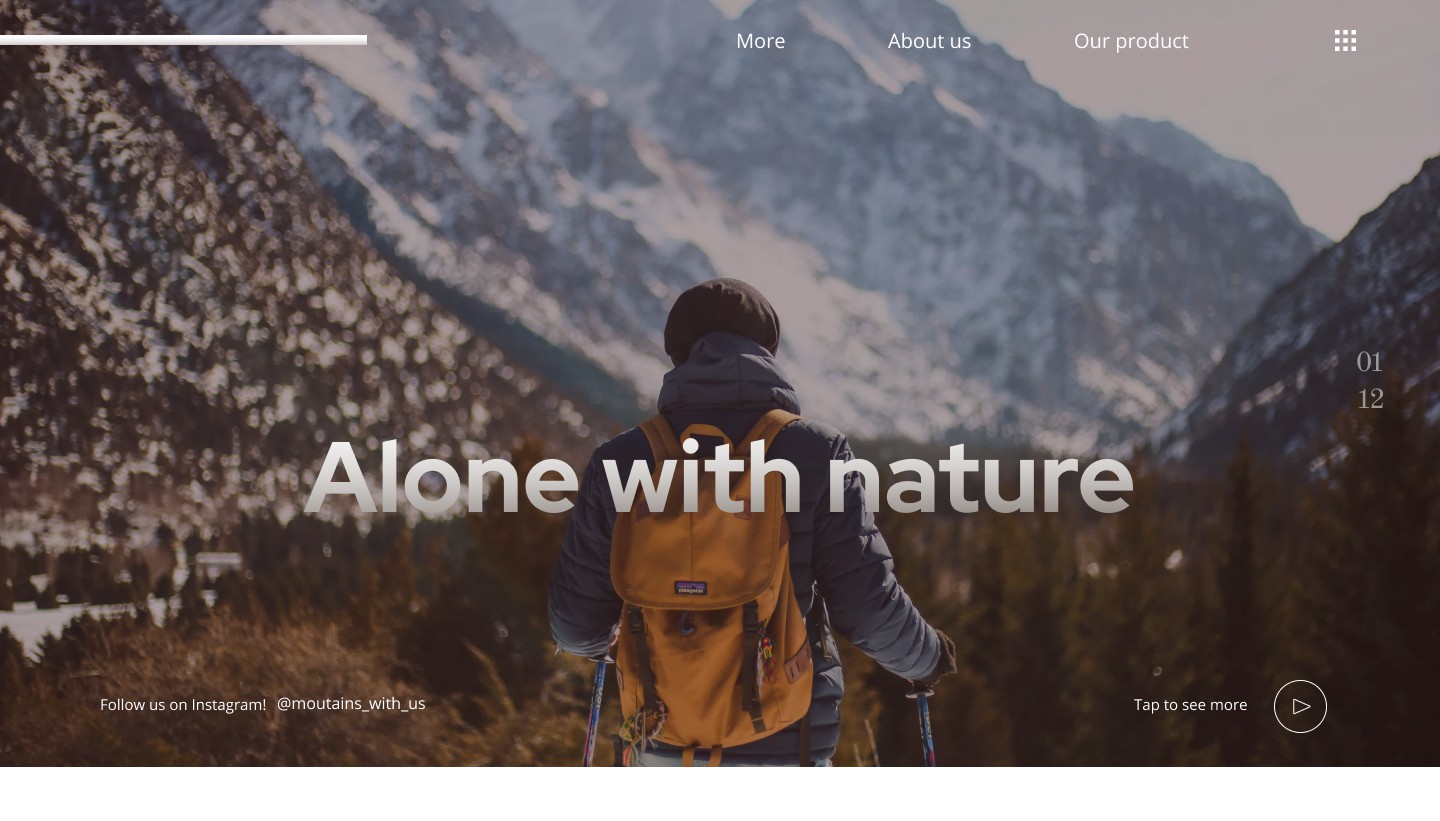
Task: Open the Our product nav link
Action: coord(1131,41)
